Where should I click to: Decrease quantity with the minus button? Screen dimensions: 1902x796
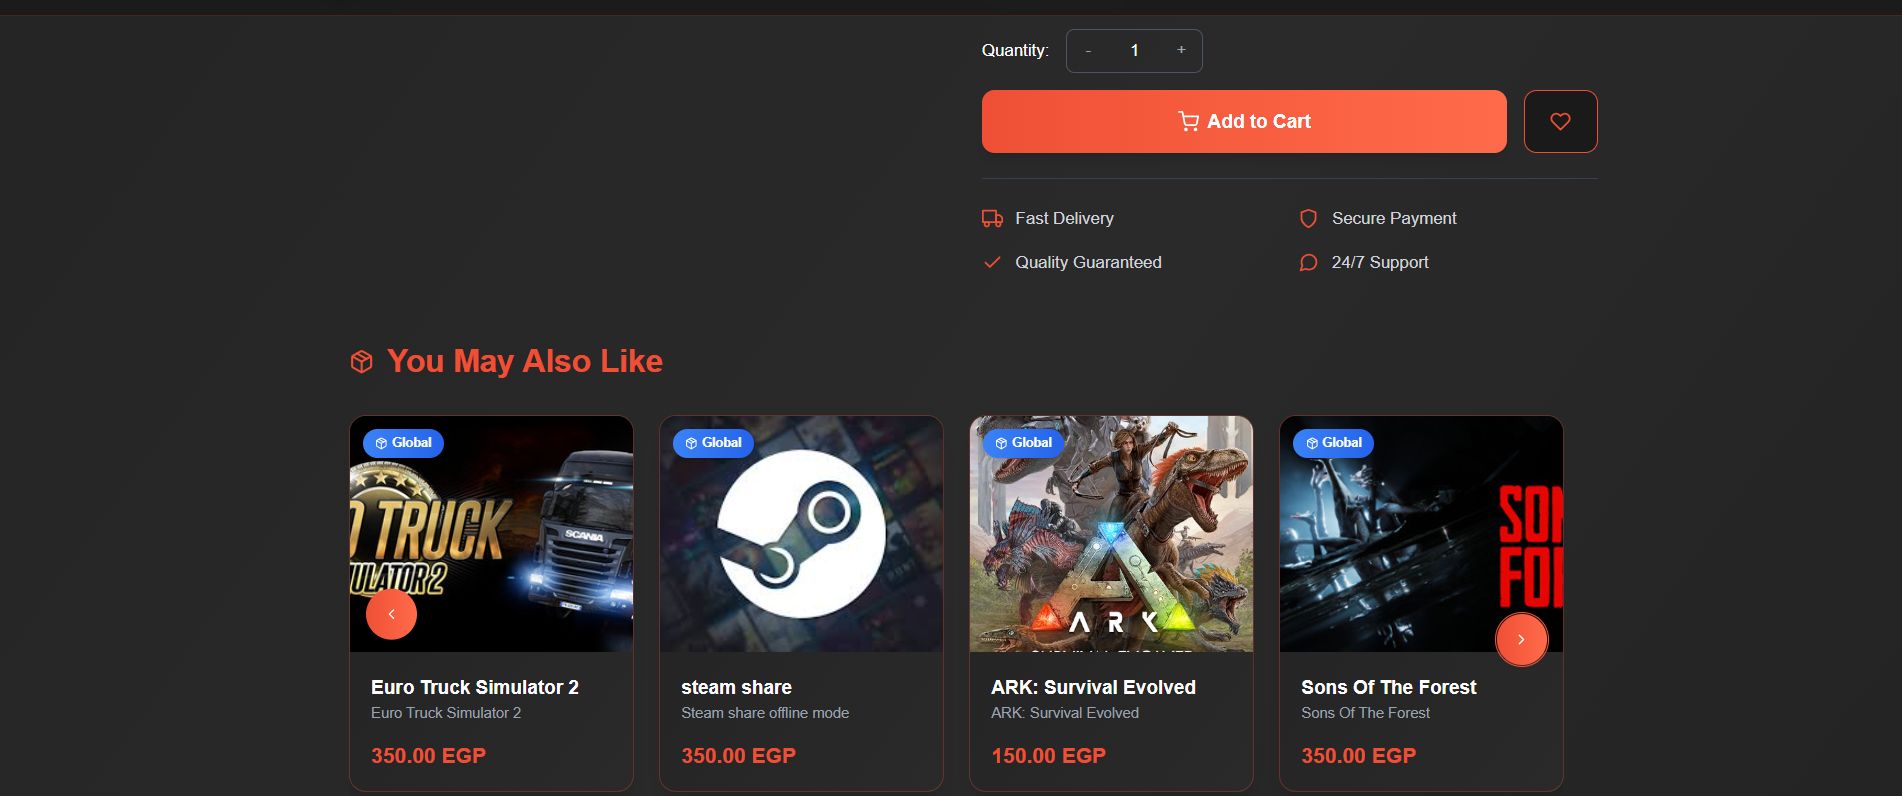click(x=1088, y=50)
